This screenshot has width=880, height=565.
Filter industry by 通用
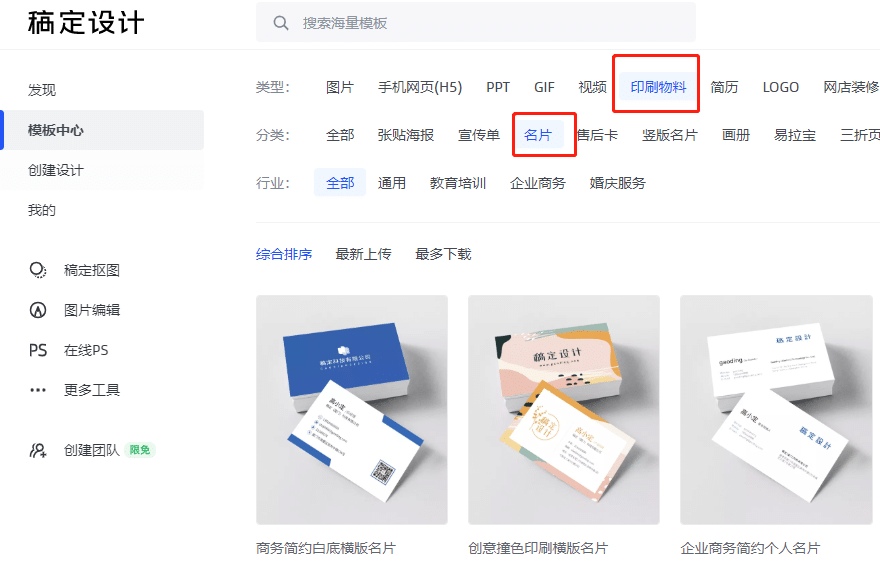[x=392, y=183]
